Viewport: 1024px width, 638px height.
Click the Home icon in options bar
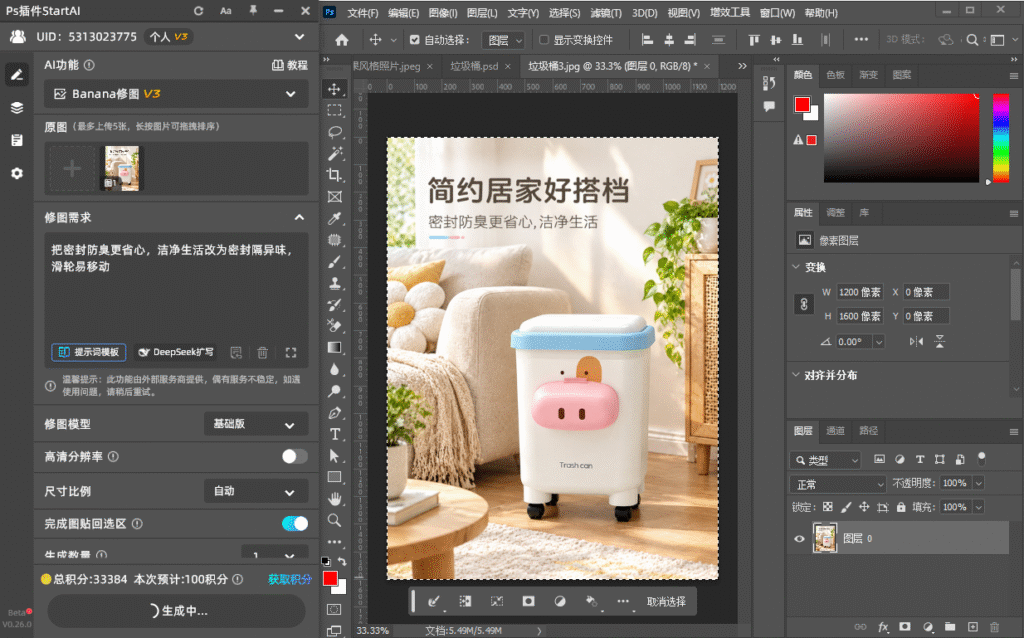(342, 40)
